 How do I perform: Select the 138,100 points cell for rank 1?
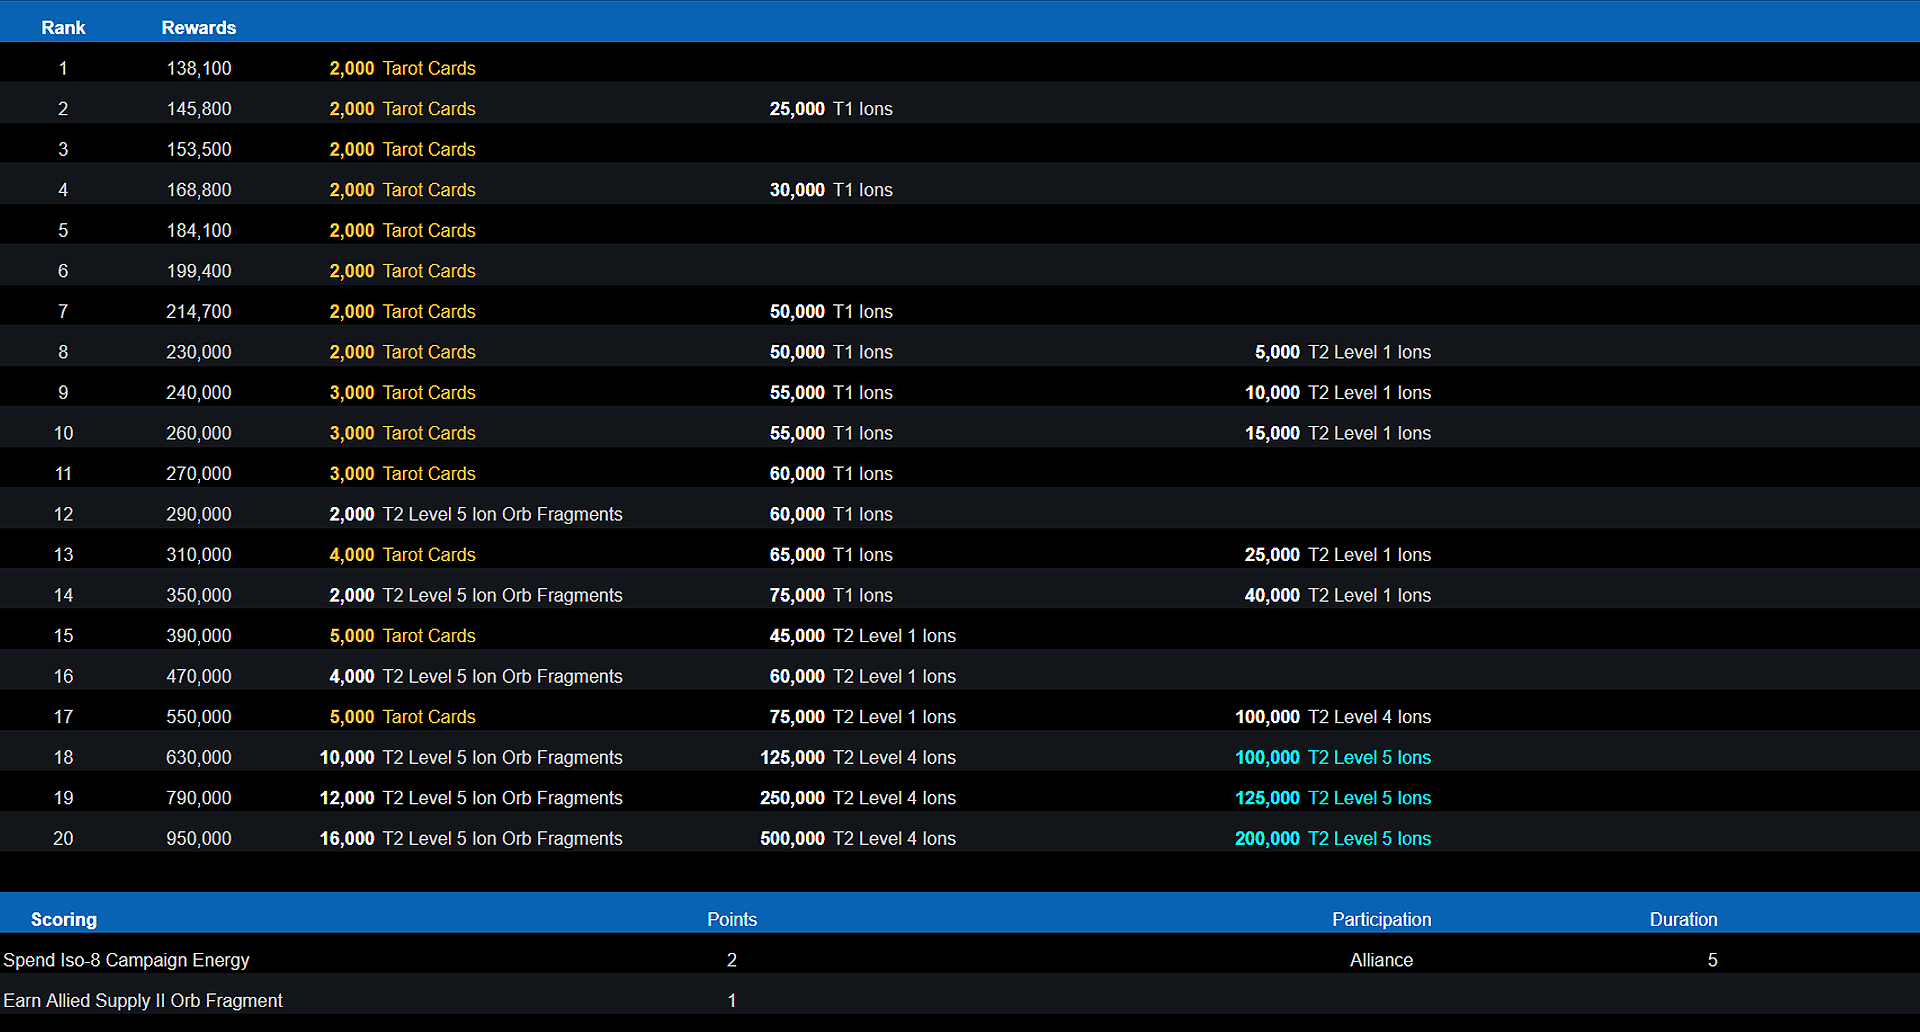[x=199, y=68]
